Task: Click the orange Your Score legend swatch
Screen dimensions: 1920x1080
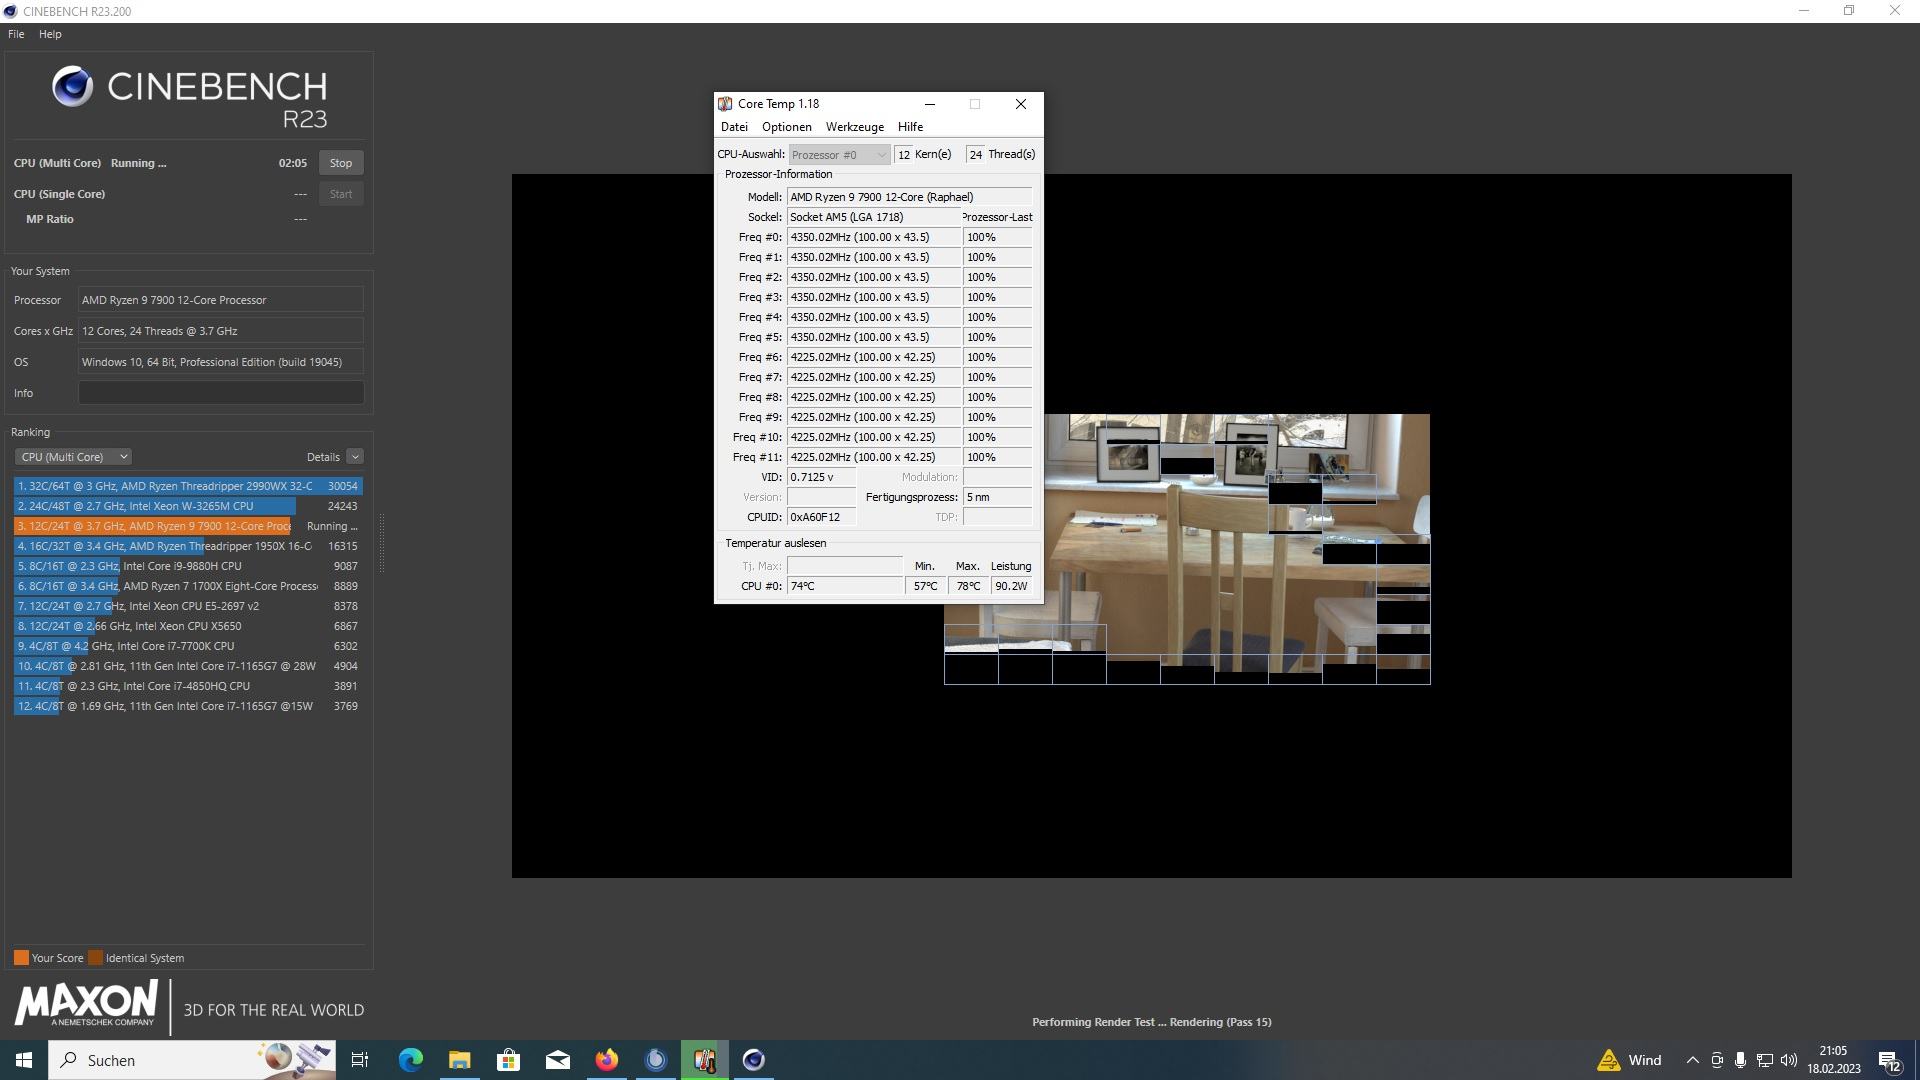Action: (21, 958)
